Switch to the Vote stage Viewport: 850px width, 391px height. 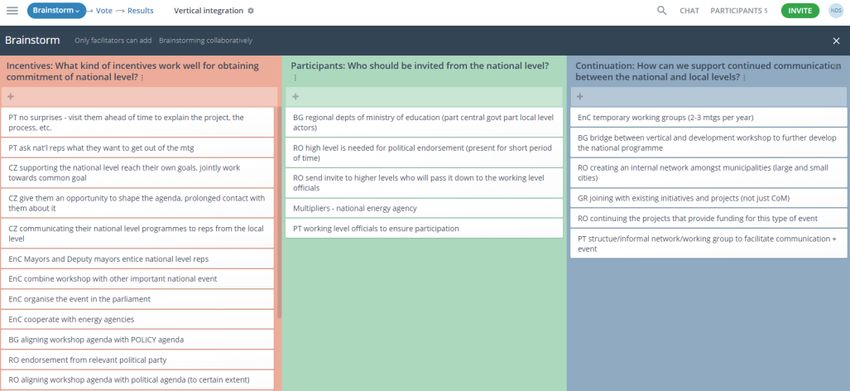click(104, 11)
